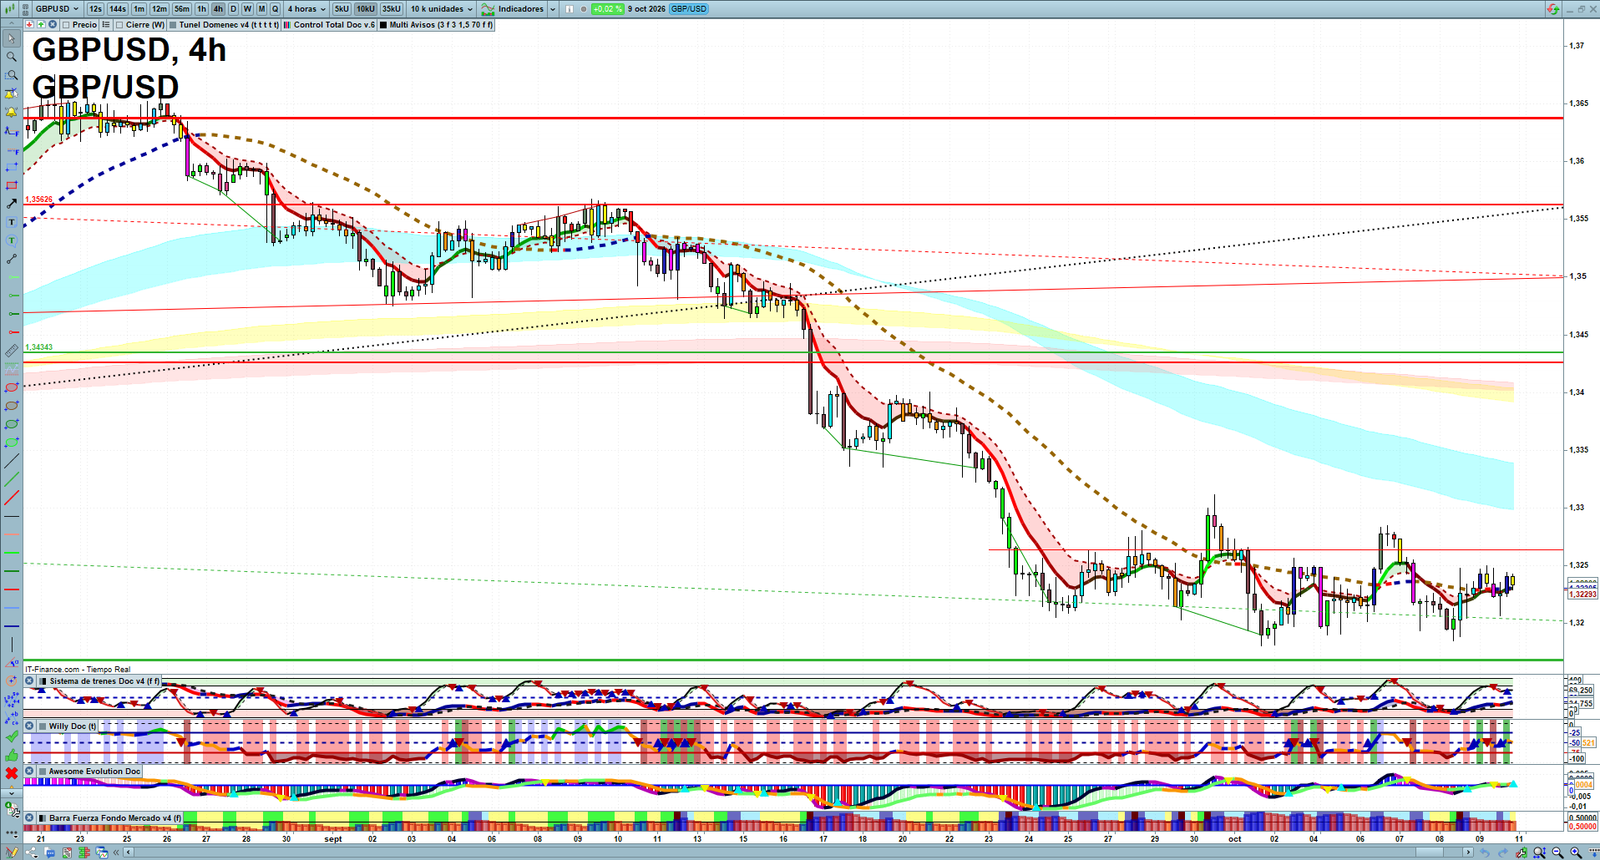Click the zoom-out magnifier bottom right

point(1557,852)
